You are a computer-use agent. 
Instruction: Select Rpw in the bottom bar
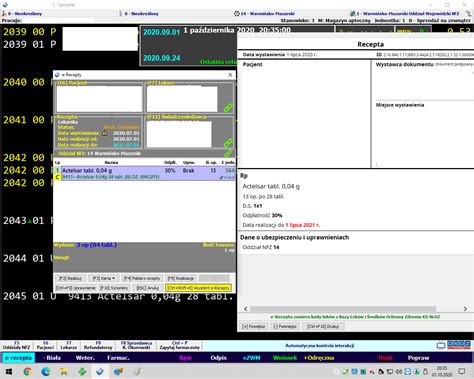185,358
